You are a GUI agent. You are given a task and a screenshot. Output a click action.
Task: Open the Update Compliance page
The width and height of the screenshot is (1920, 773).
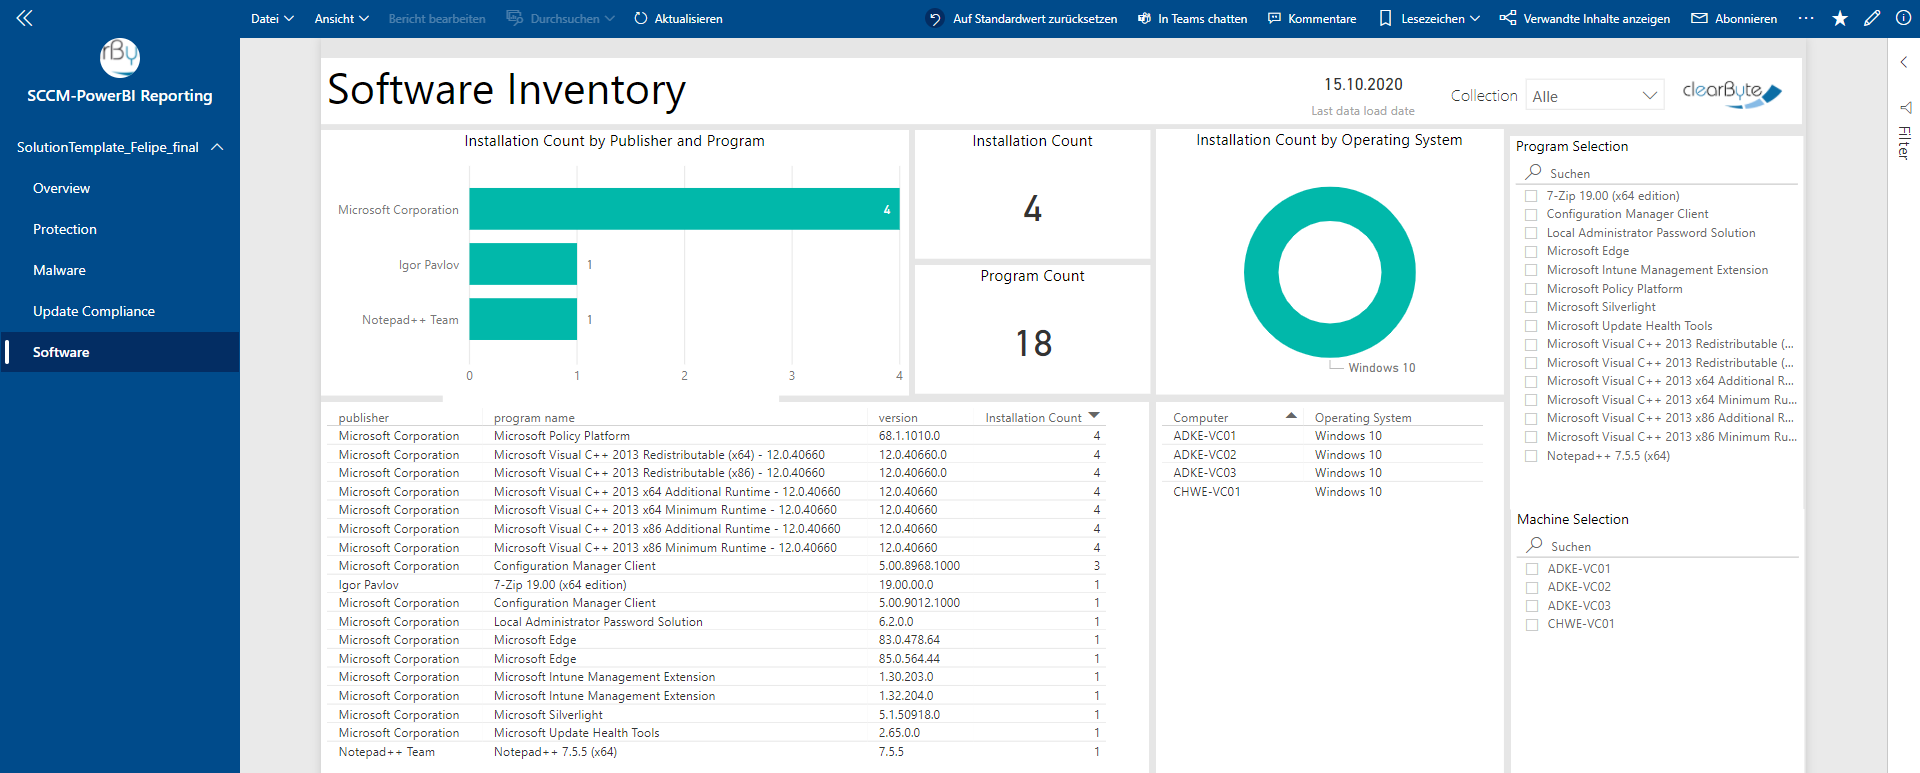pos(94,311)
